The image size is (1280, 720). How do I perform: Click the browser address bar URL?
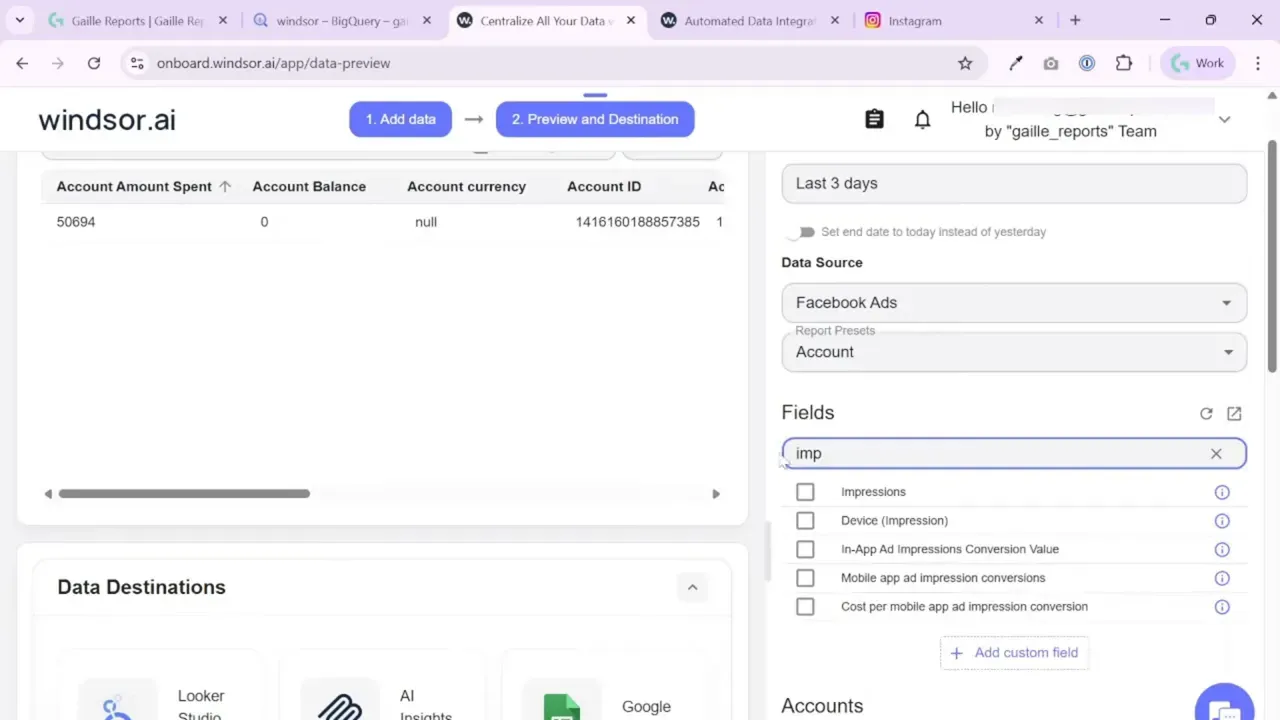tap(273, 63)
